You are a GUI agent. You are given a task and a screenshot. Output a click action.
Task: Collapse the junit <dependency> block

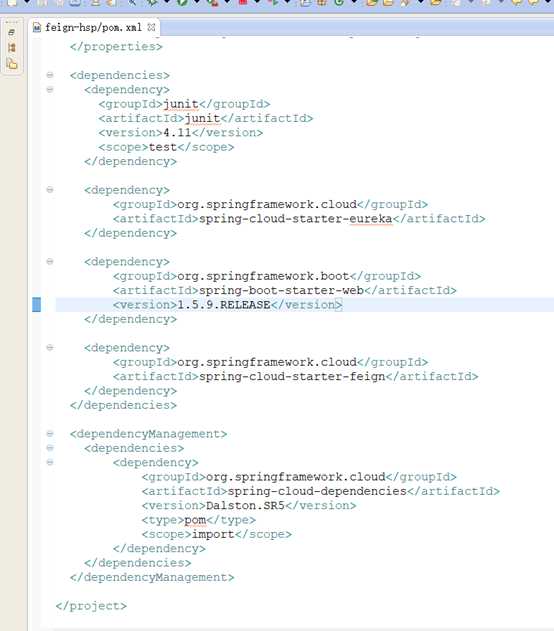click(x=50, y=89)
